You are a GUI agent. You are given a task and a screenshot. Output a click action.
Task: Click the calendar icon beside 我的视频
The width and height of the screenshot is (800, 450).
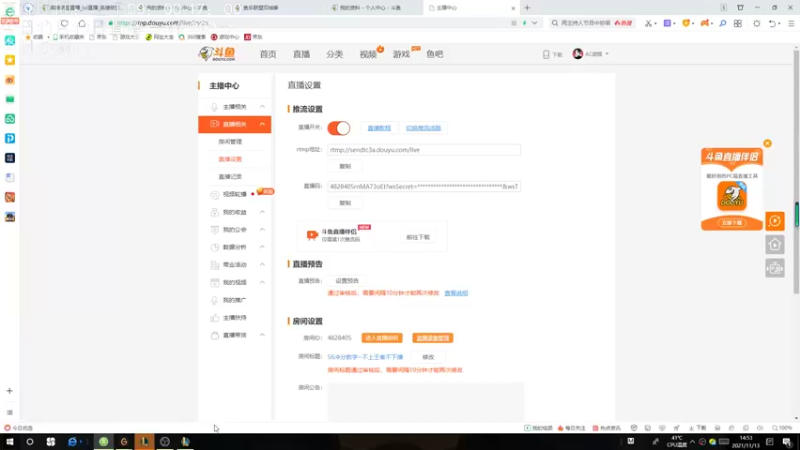(214, 282)
